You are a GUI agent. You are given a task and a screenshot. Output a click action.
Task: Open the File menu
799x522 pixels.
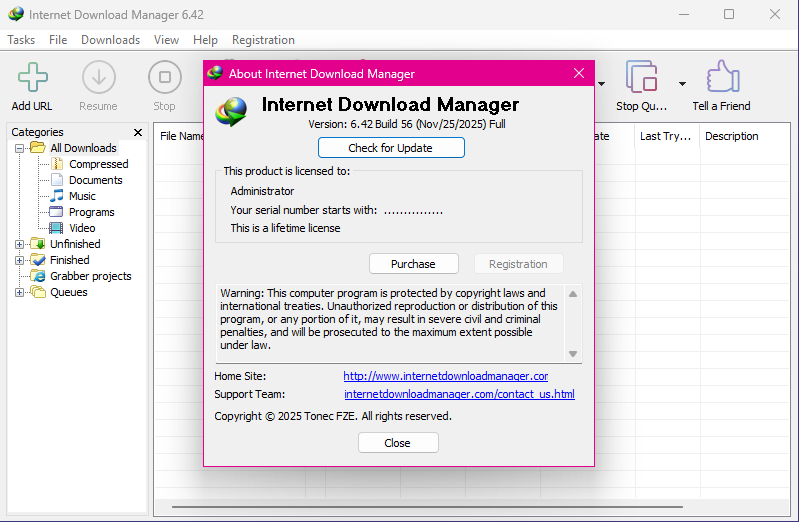[58, 40]
